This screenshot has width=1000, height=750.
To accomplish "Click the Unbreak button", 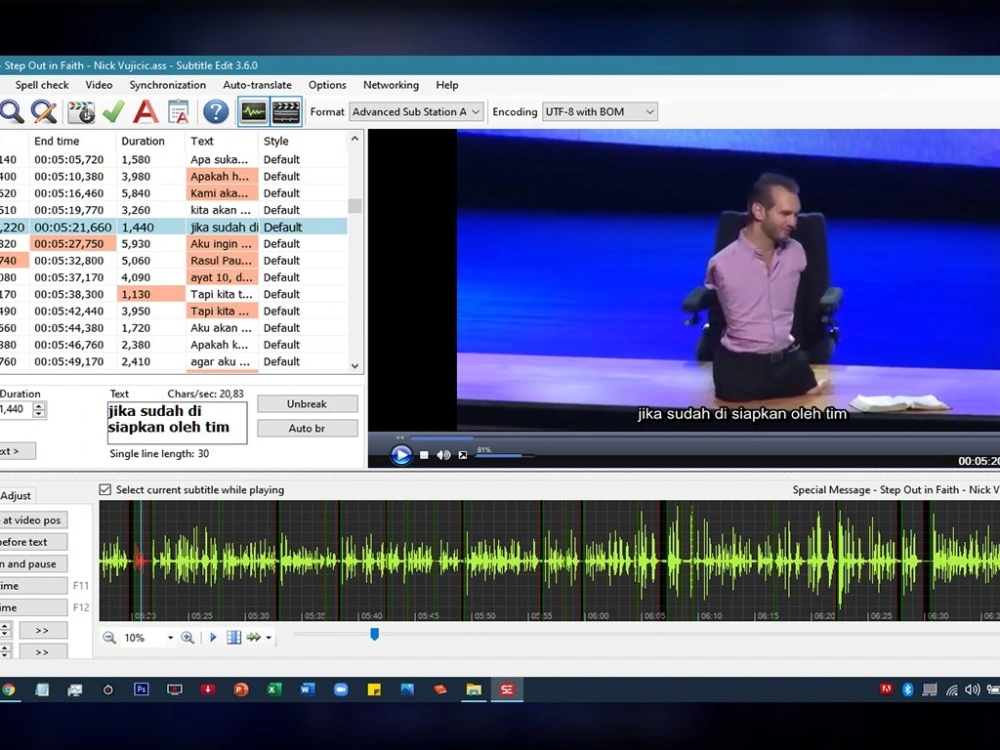I will (x=307, y=404).
